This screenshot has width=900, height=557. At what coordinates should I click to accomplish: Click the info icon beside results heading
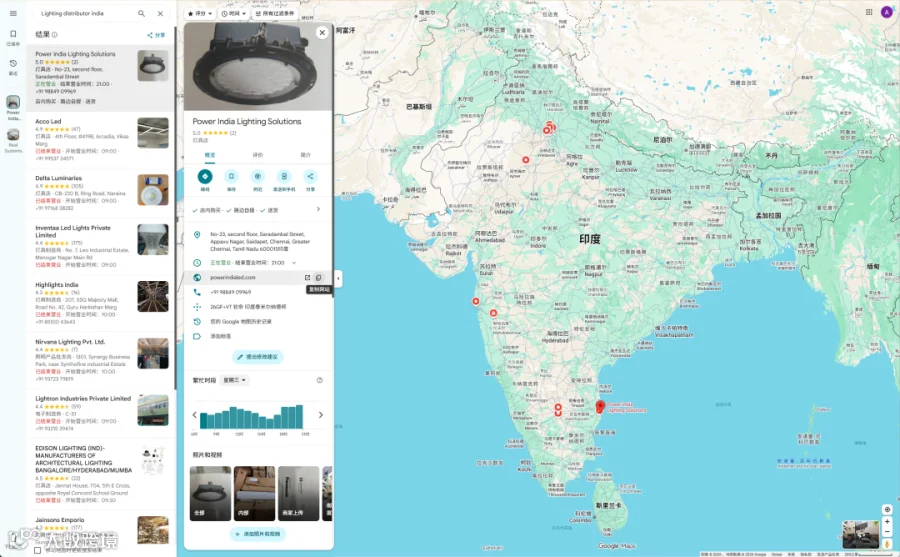(x=55, y=34)
